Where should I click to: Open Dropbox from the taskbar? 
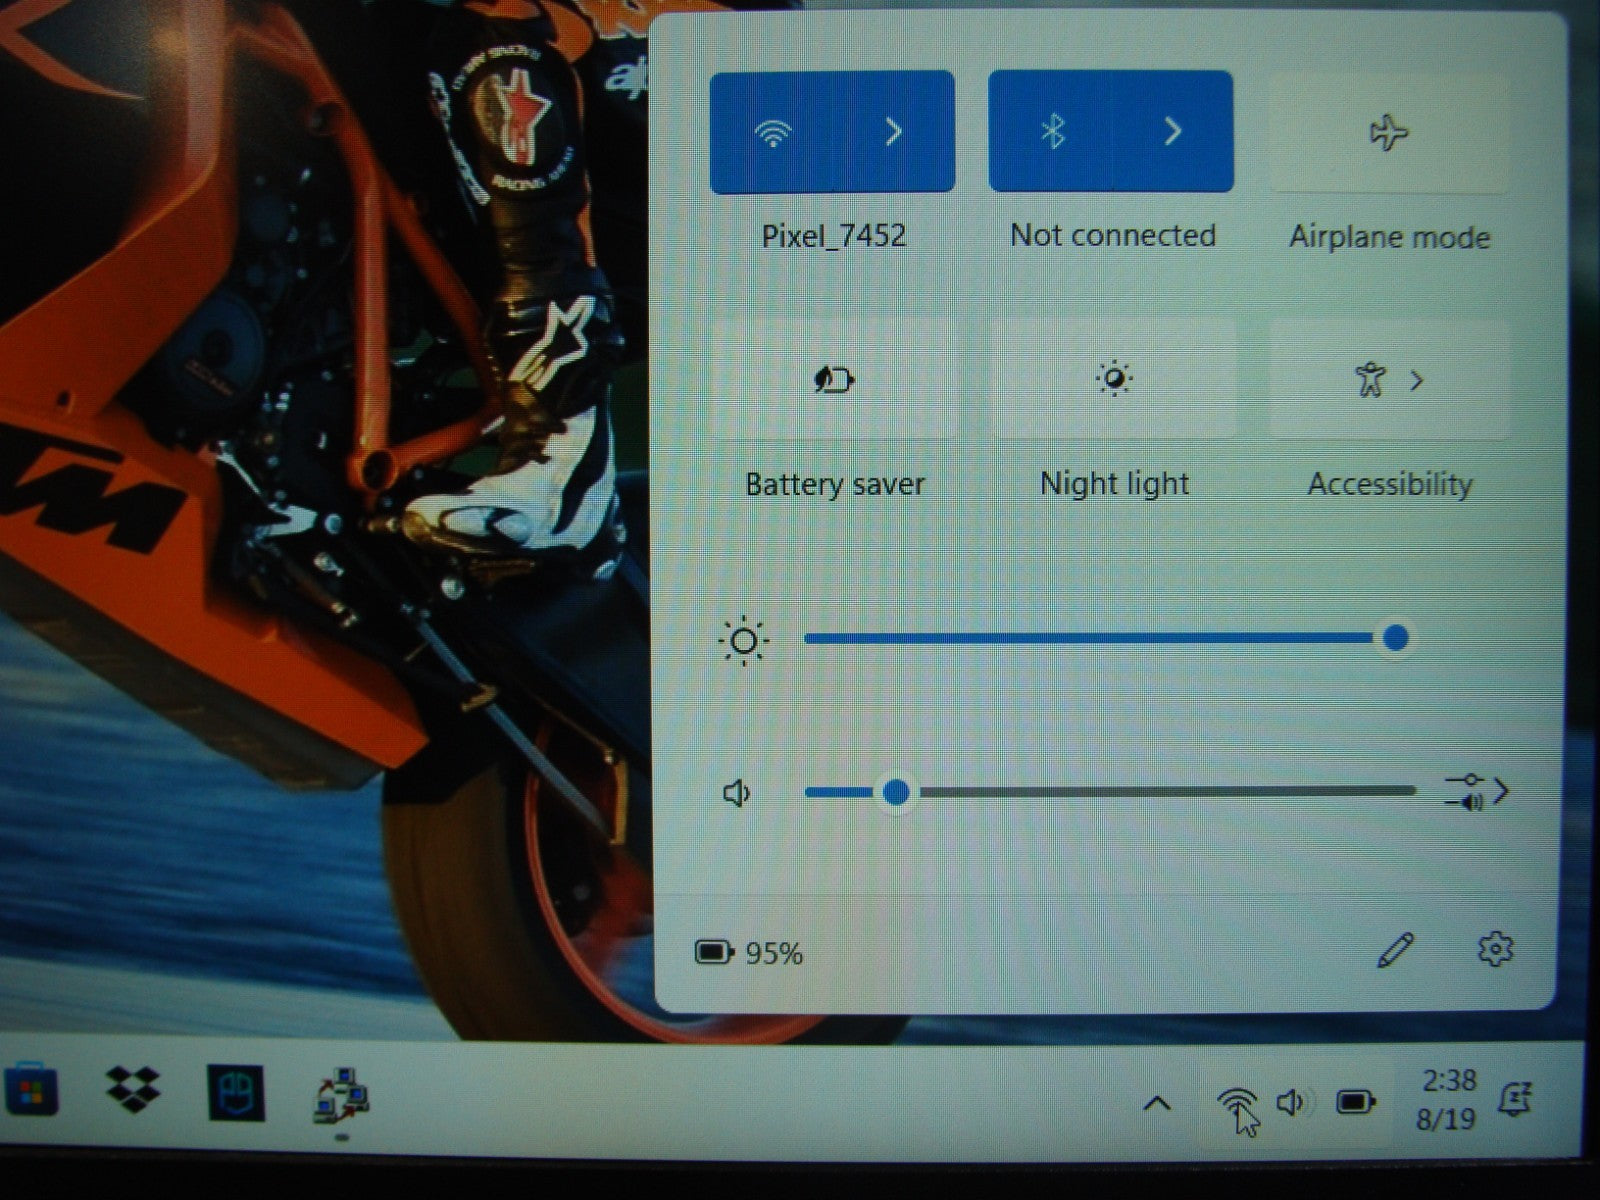(133, 1091)
